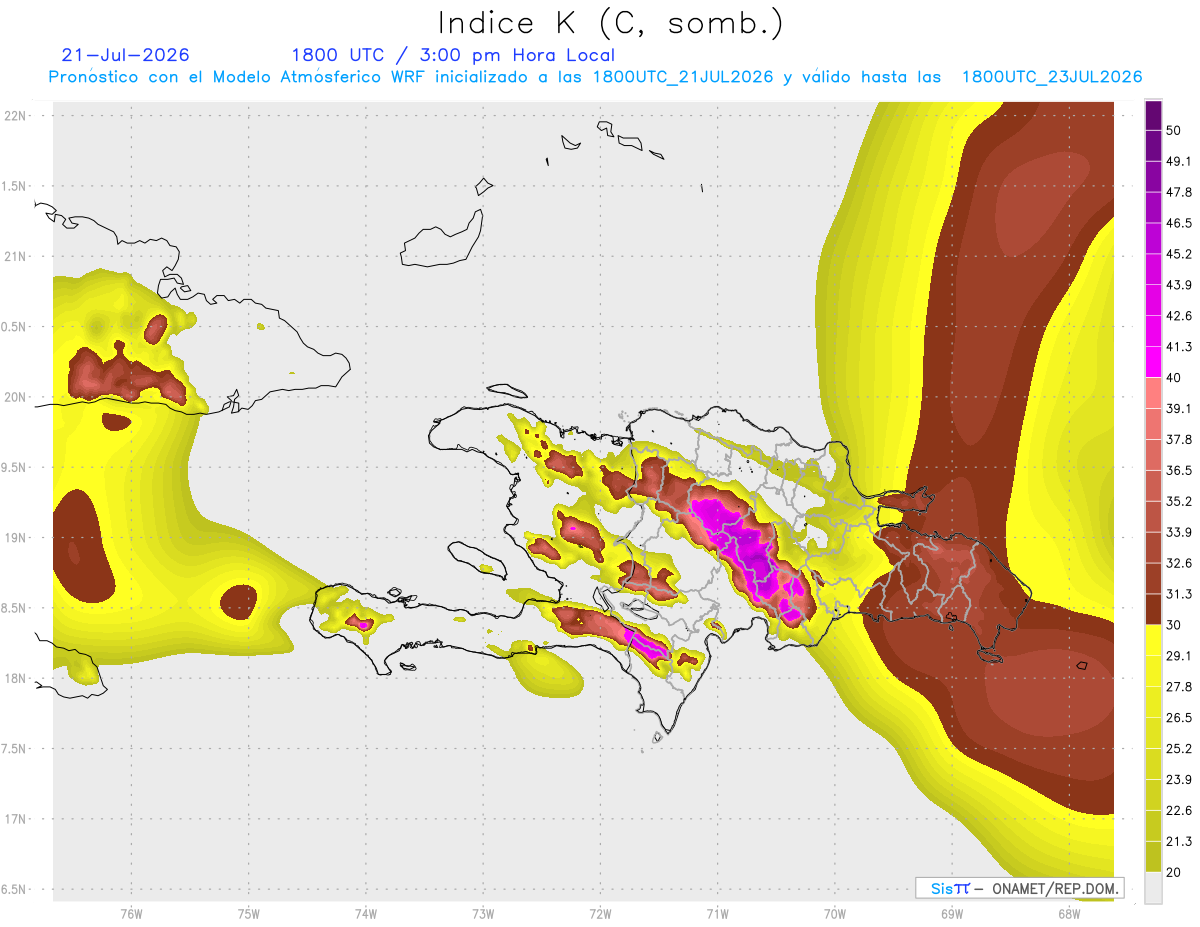Click '1800UTC_23JUL2026' valid-until time text

tap(1052, 77)
